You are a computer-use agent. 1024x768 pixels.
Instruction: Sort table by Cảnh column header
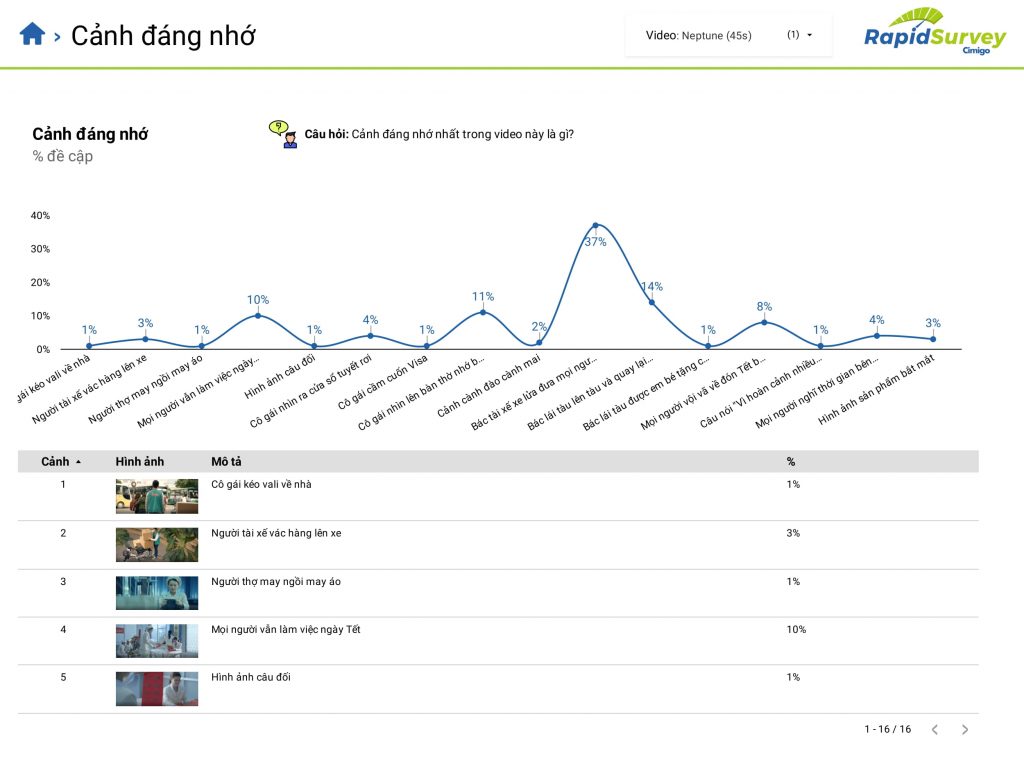pos(56,462)
